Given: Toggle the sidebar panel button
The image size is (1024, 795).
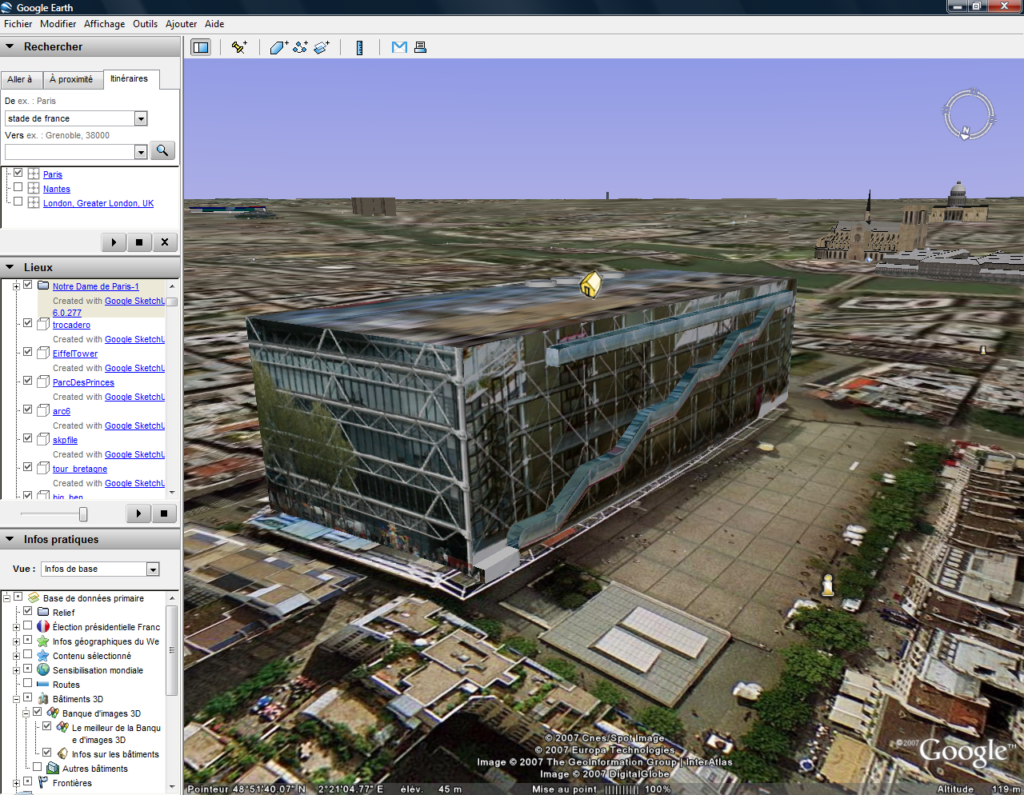Looking at the screenshot, I should point(200,47).
